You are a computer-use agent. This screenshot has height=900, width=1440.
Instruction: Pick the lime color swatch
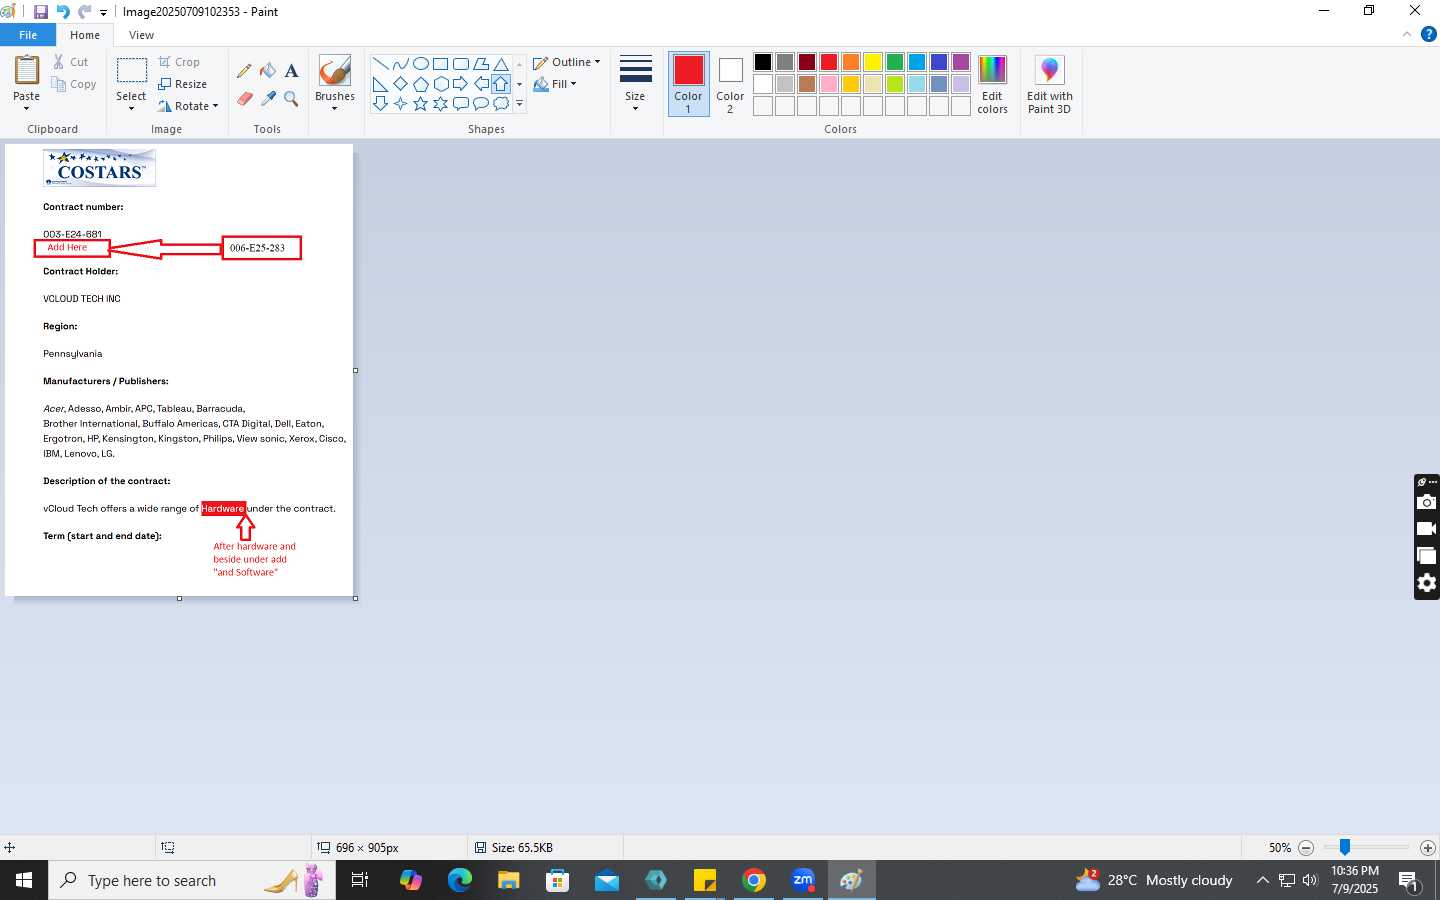[x=895, y=84]
